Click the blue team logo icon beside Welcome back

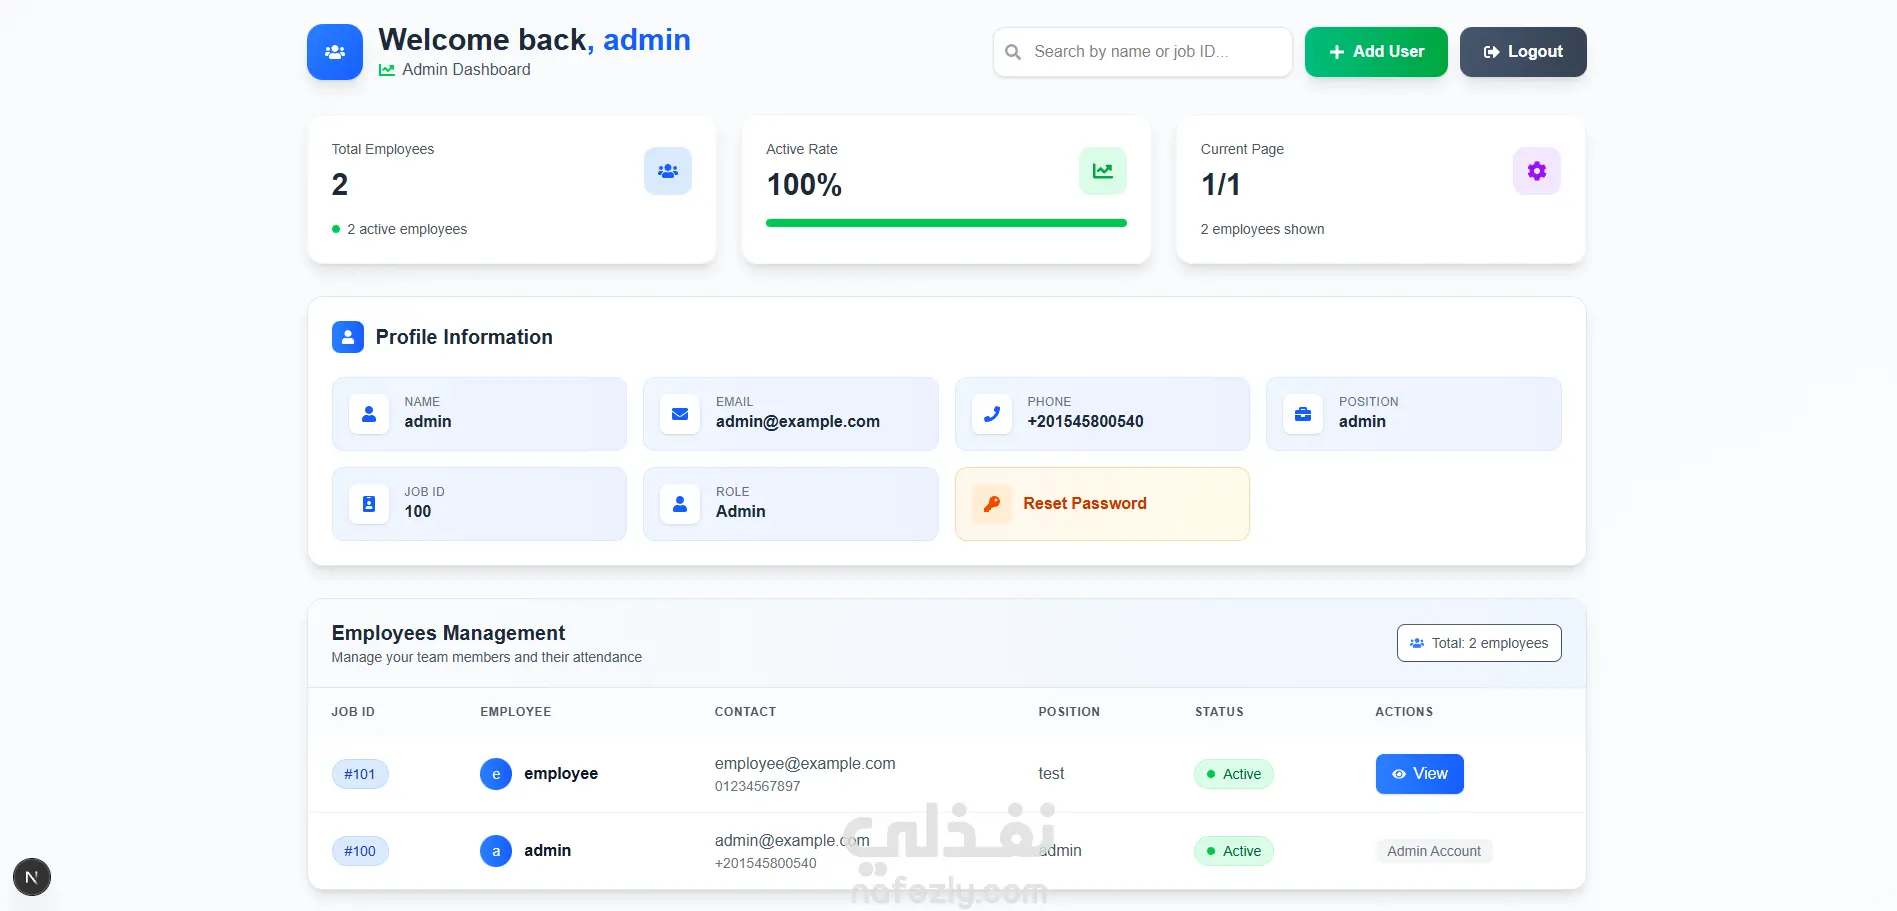point(334,52)
